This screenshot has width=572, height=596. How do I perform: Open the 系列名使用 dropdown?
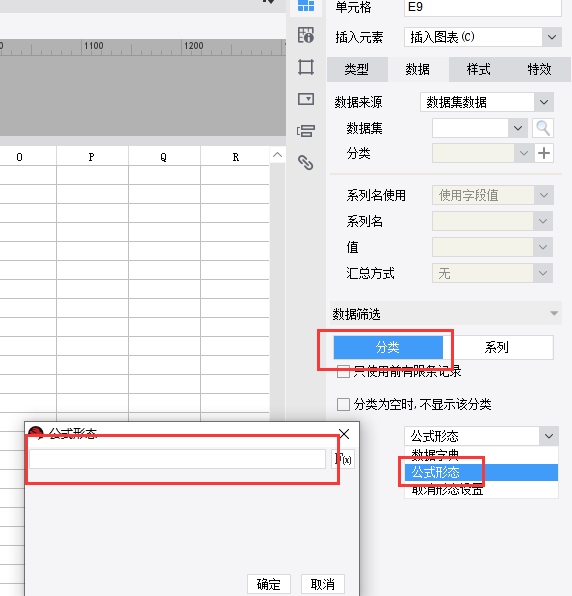(x=543, y=195)
